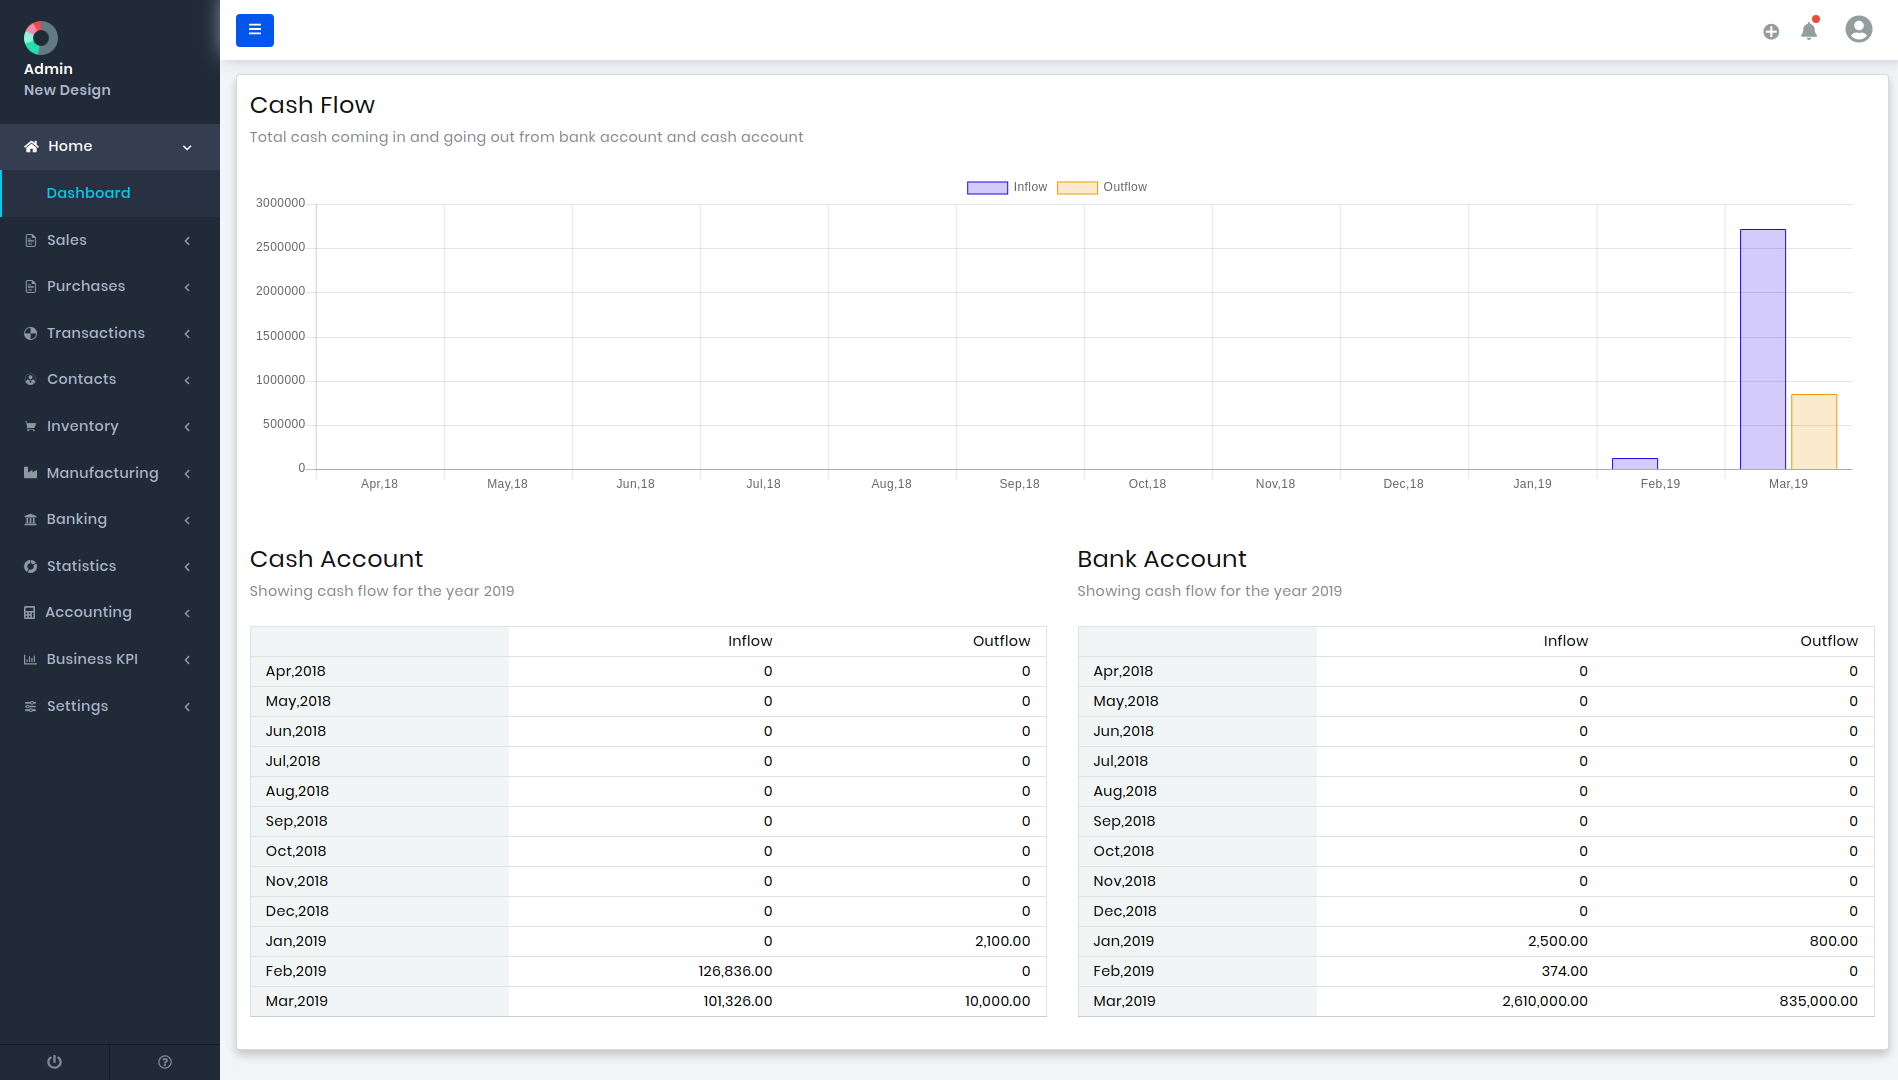Toggle the Outflow legend swatch
1898x1080 pixels.
(1077, 188)
